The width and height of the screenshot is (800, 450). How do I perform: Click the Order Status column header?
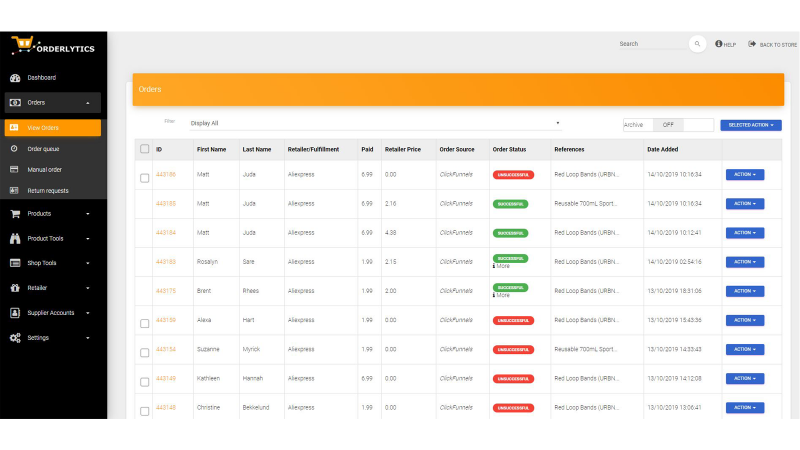509,149
